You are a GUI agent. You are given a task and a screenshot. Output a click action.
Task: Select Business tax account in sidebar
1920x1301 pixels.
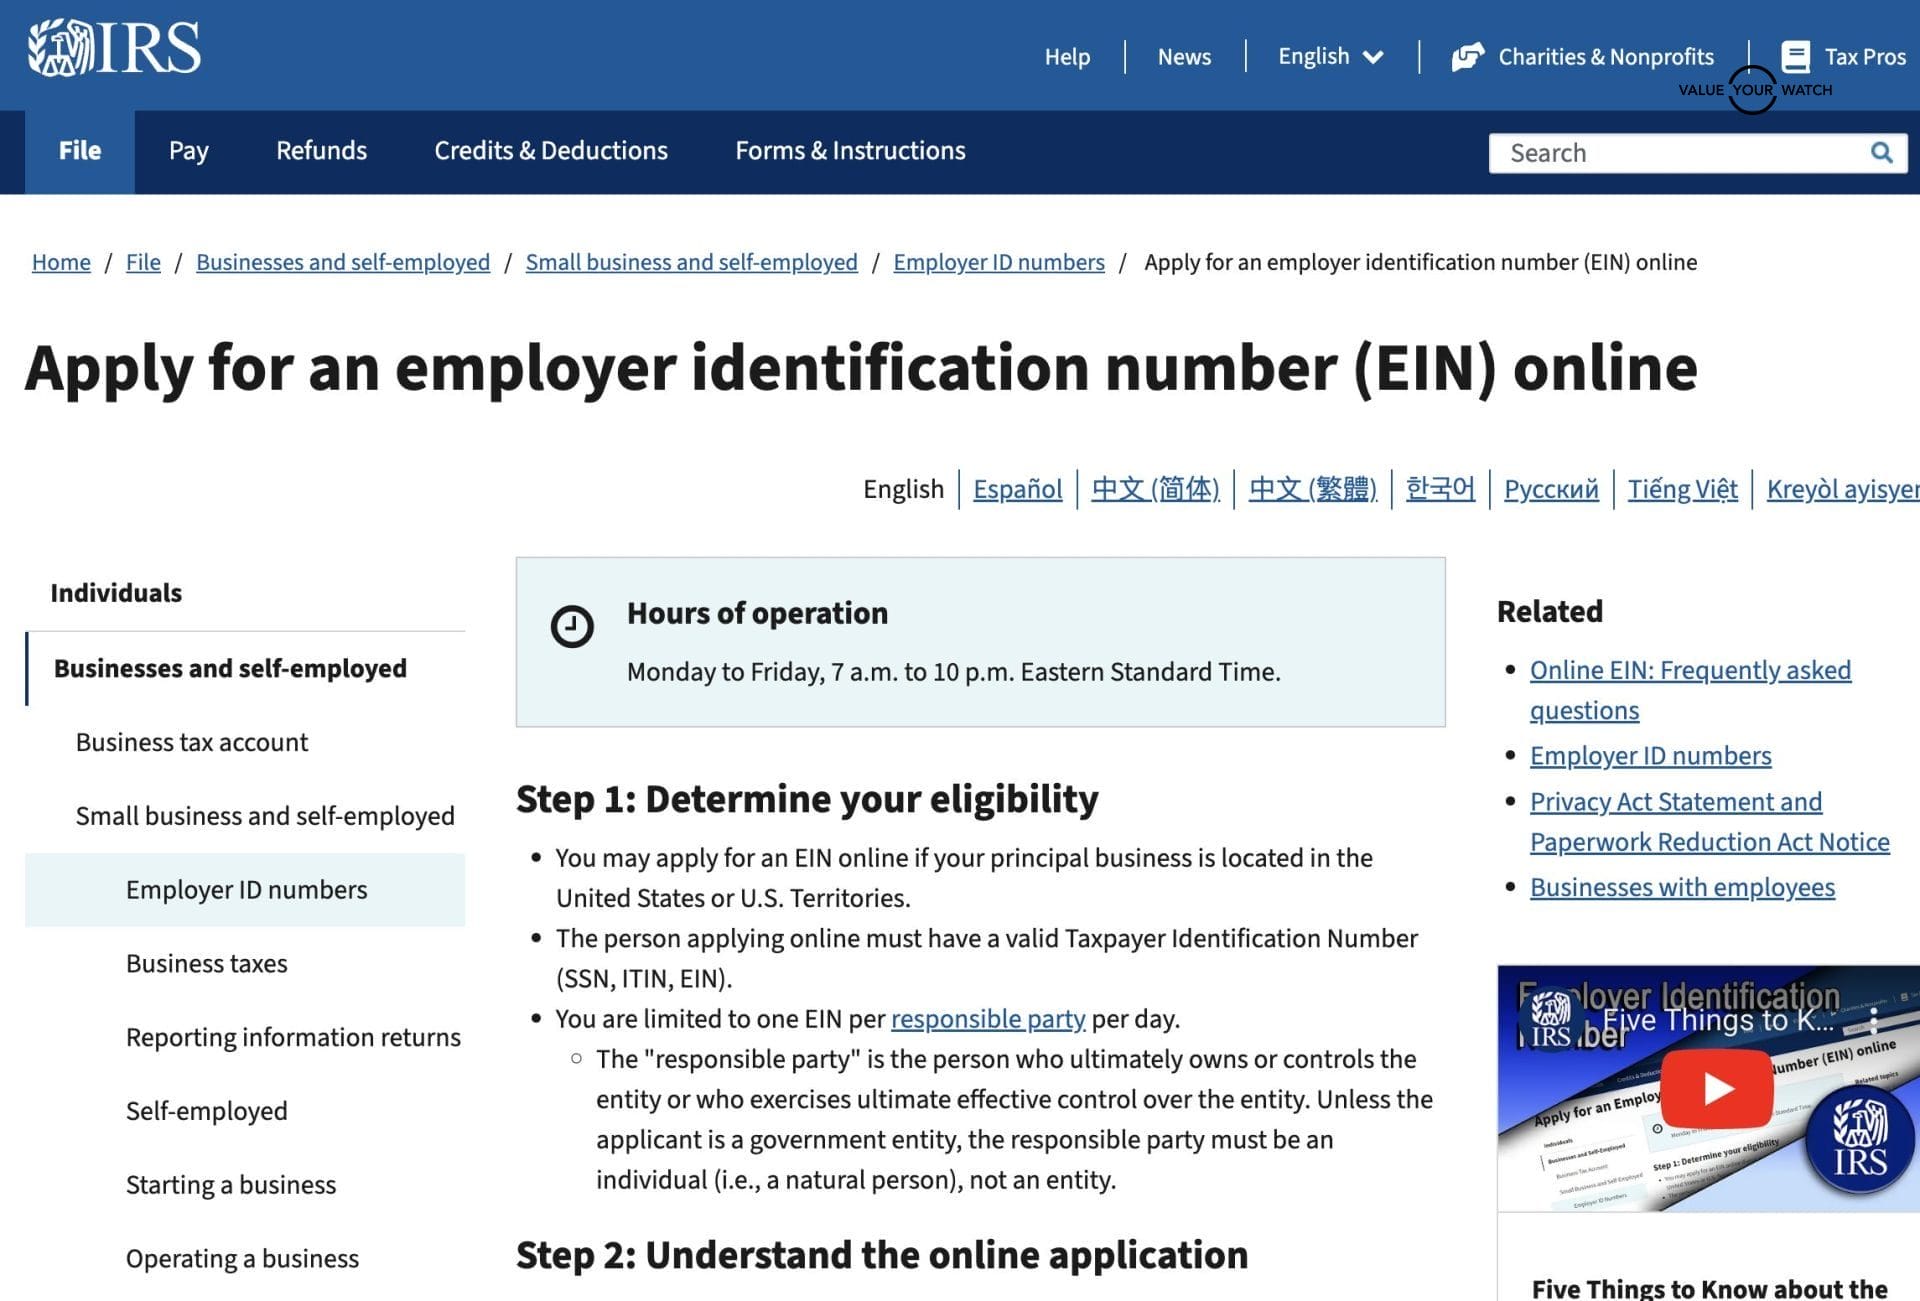point(192,742)
